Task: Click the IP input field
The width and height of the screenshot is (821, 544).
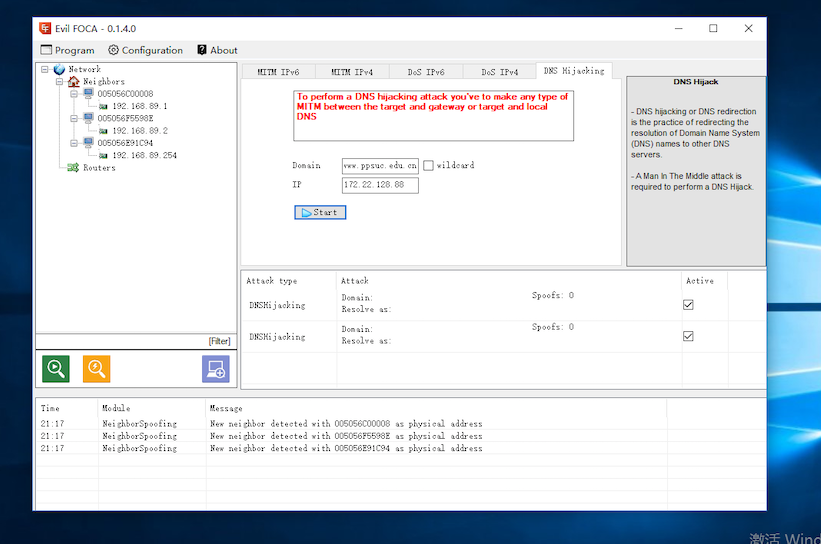Action: (x=380, y=185)
